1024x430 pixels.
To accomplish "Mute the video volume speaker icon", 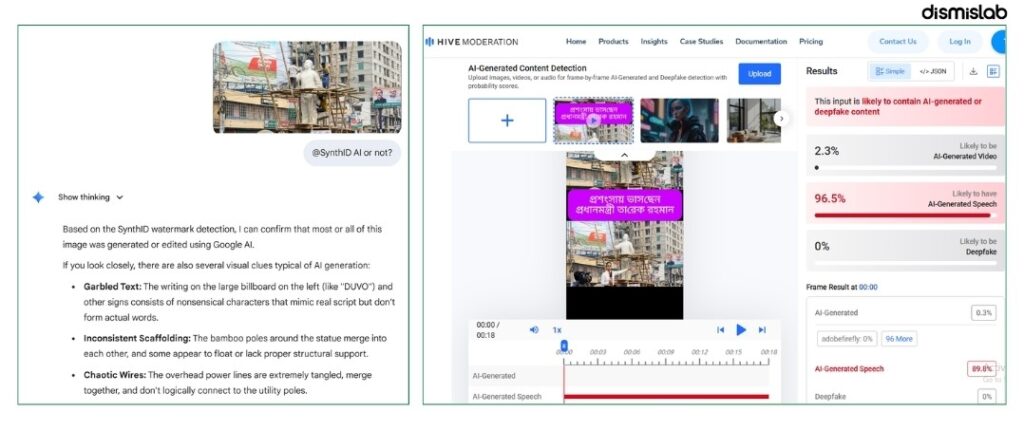I will coord(534,330).
